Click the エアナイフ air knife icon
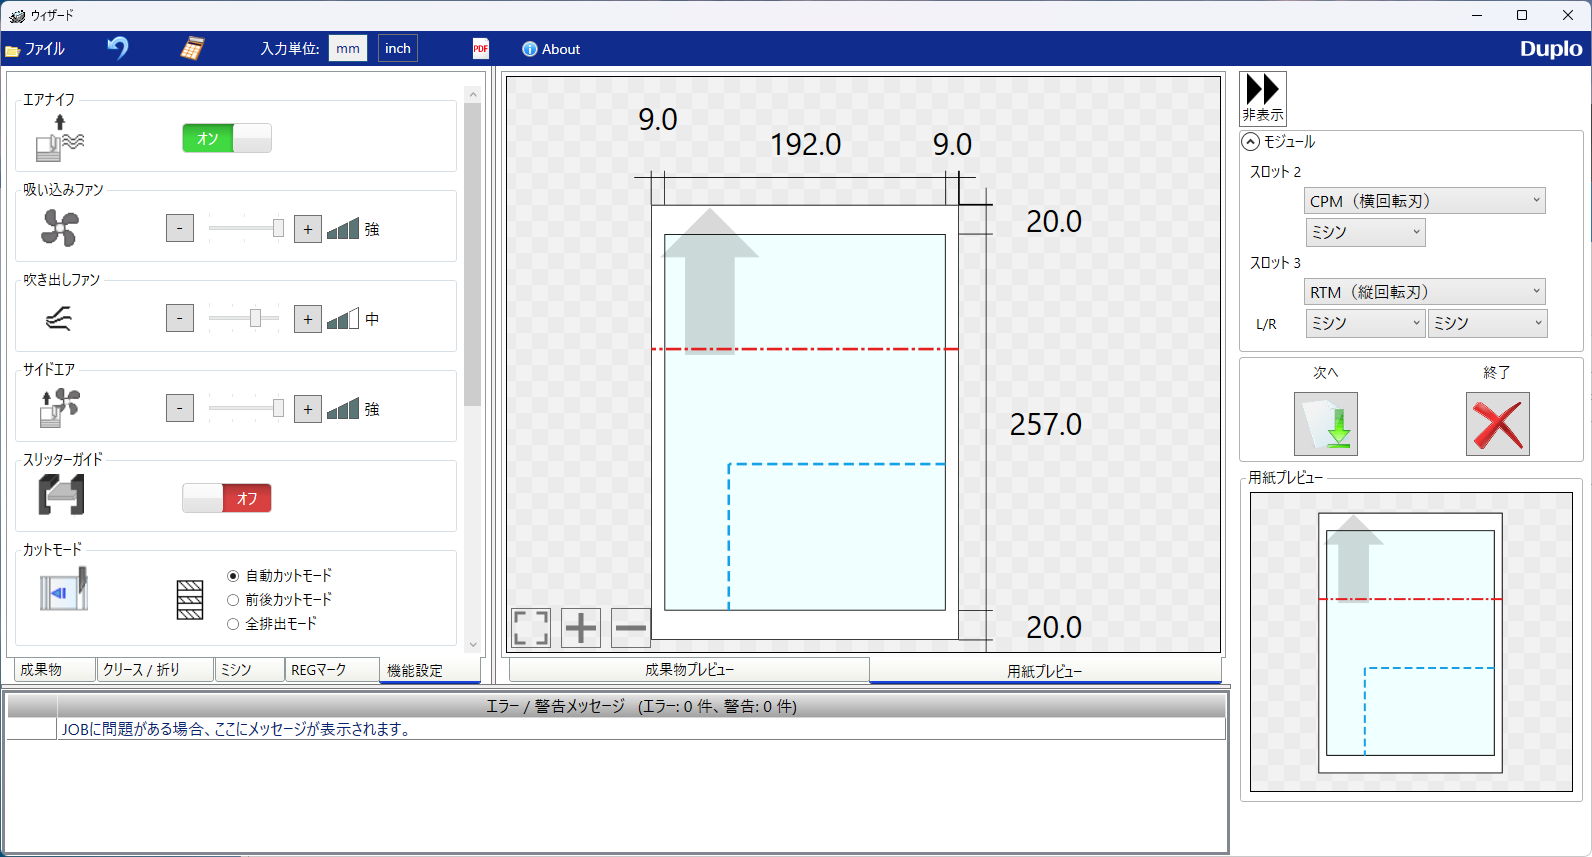Screen dimensions: 1592x857 point(60,138)
